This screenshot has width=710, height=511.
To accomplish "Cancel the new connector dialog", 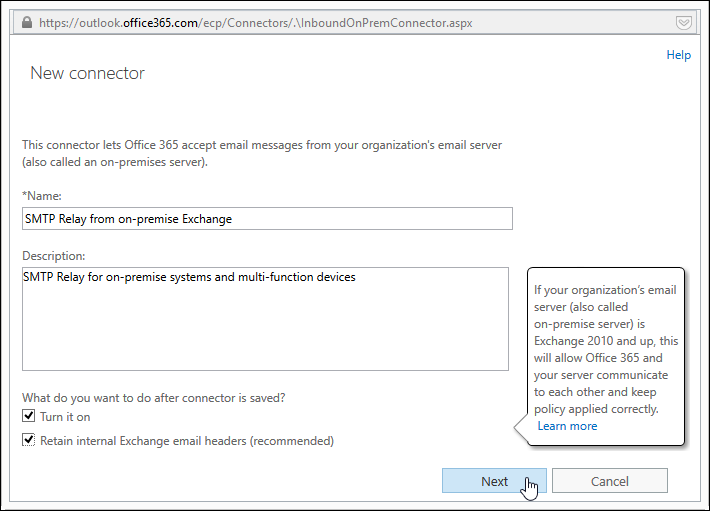I will (x=609, y=481).
